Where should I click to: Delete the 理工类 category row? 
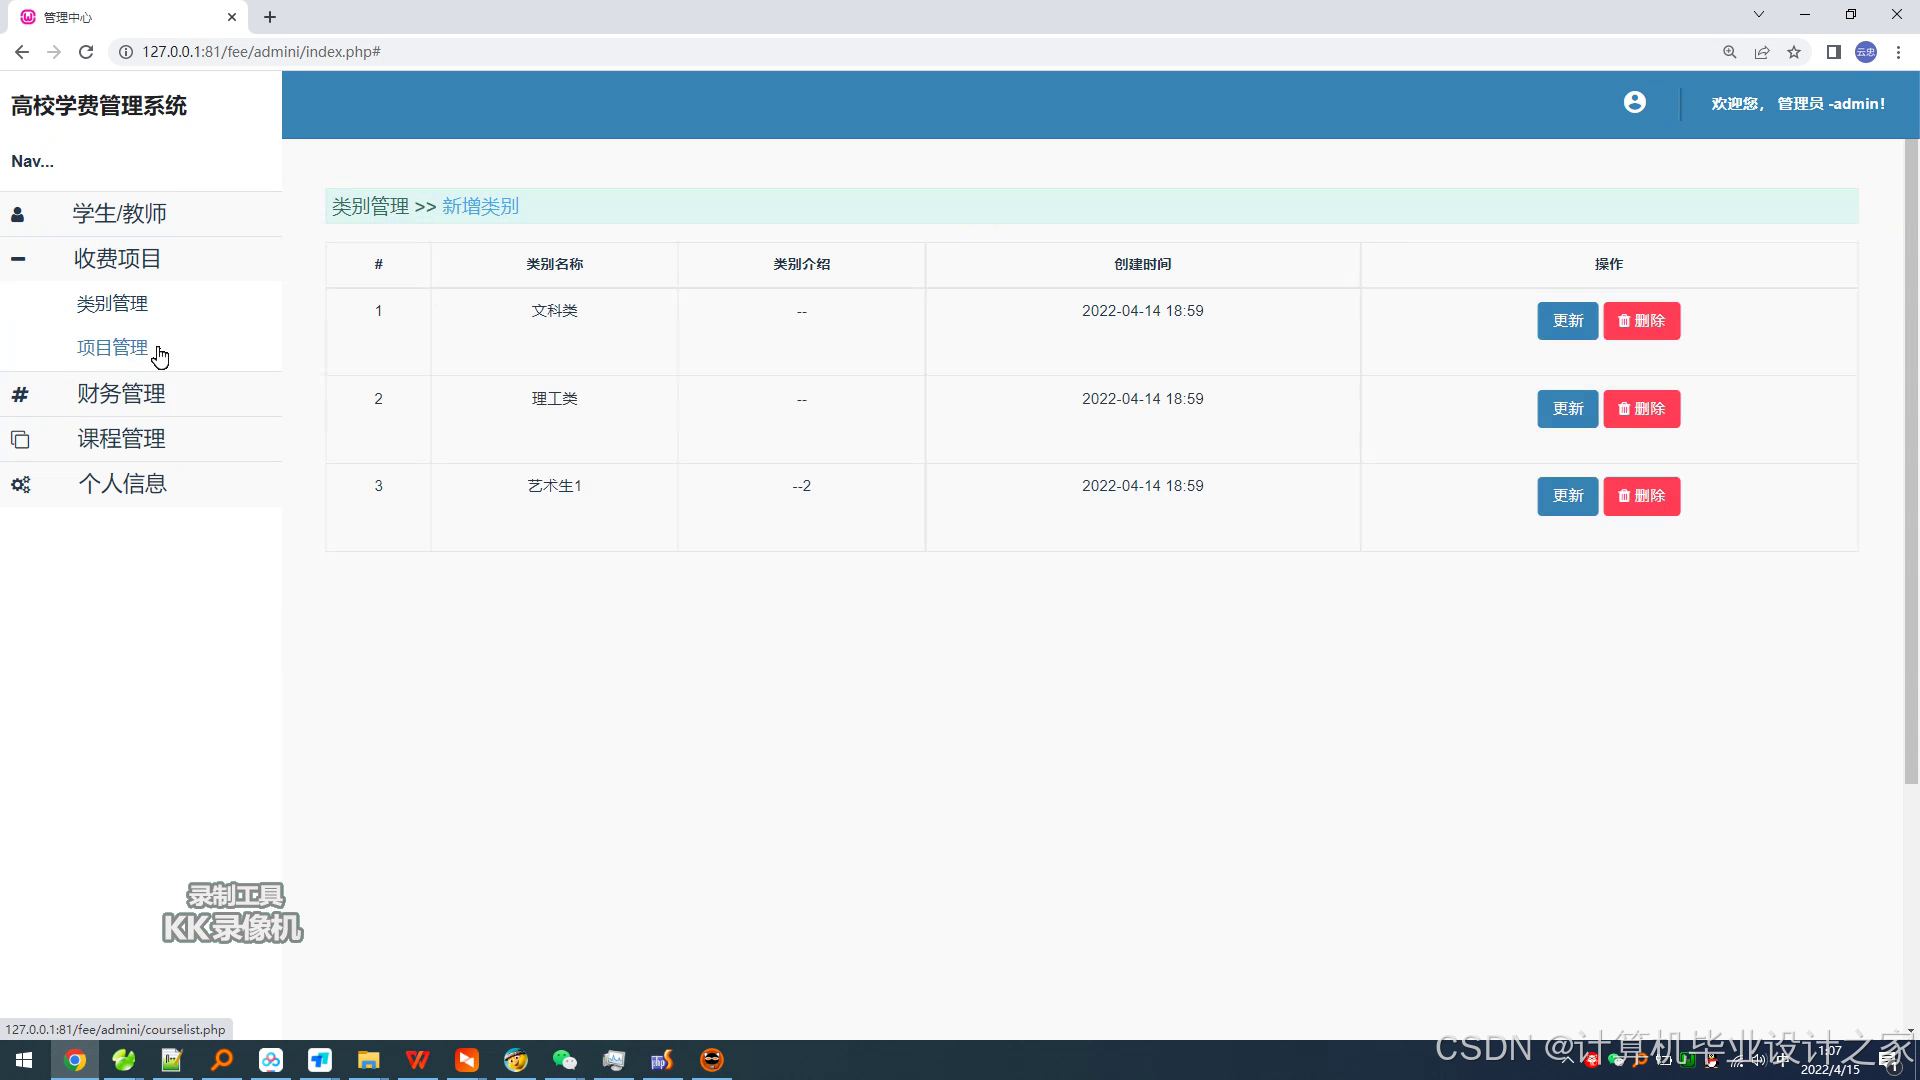tap(1641, 409)
